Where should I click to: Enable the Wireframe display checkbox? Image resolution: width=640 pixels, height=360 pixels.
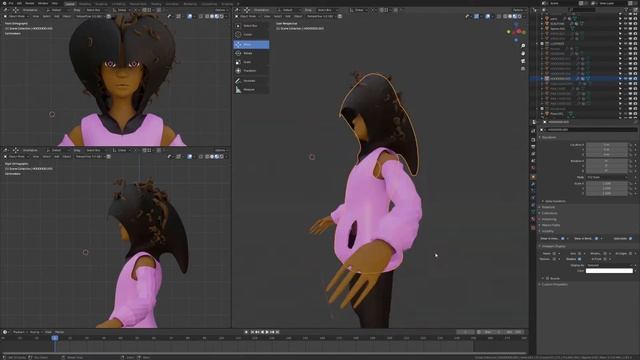click(x=604, y=253)
